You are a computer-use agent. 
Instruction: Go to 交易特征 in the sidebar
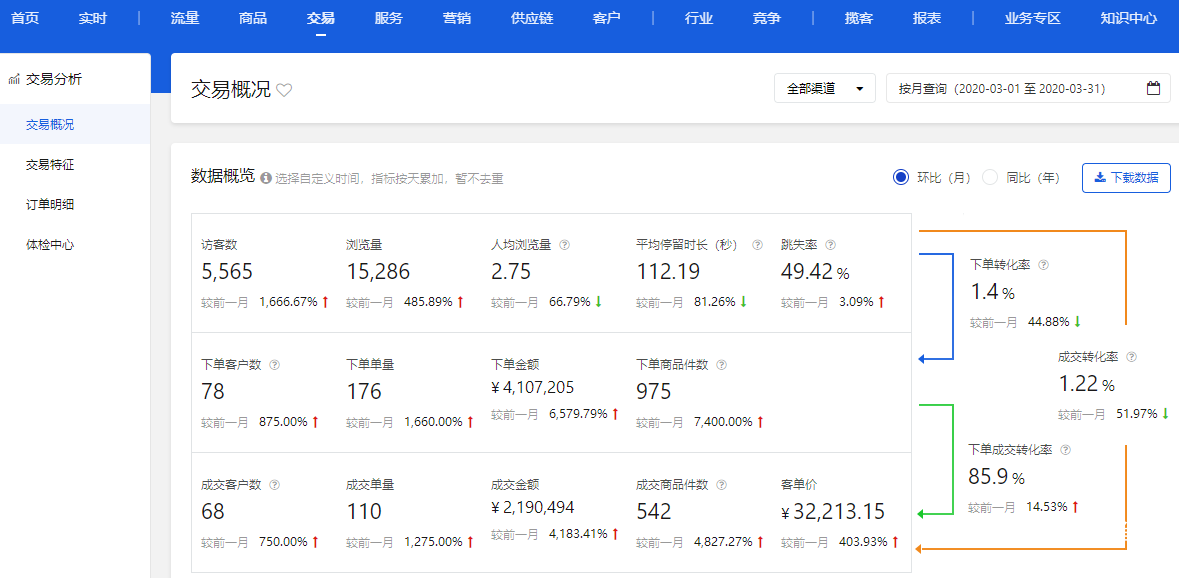pyautogui.click(x=50, y=165)
